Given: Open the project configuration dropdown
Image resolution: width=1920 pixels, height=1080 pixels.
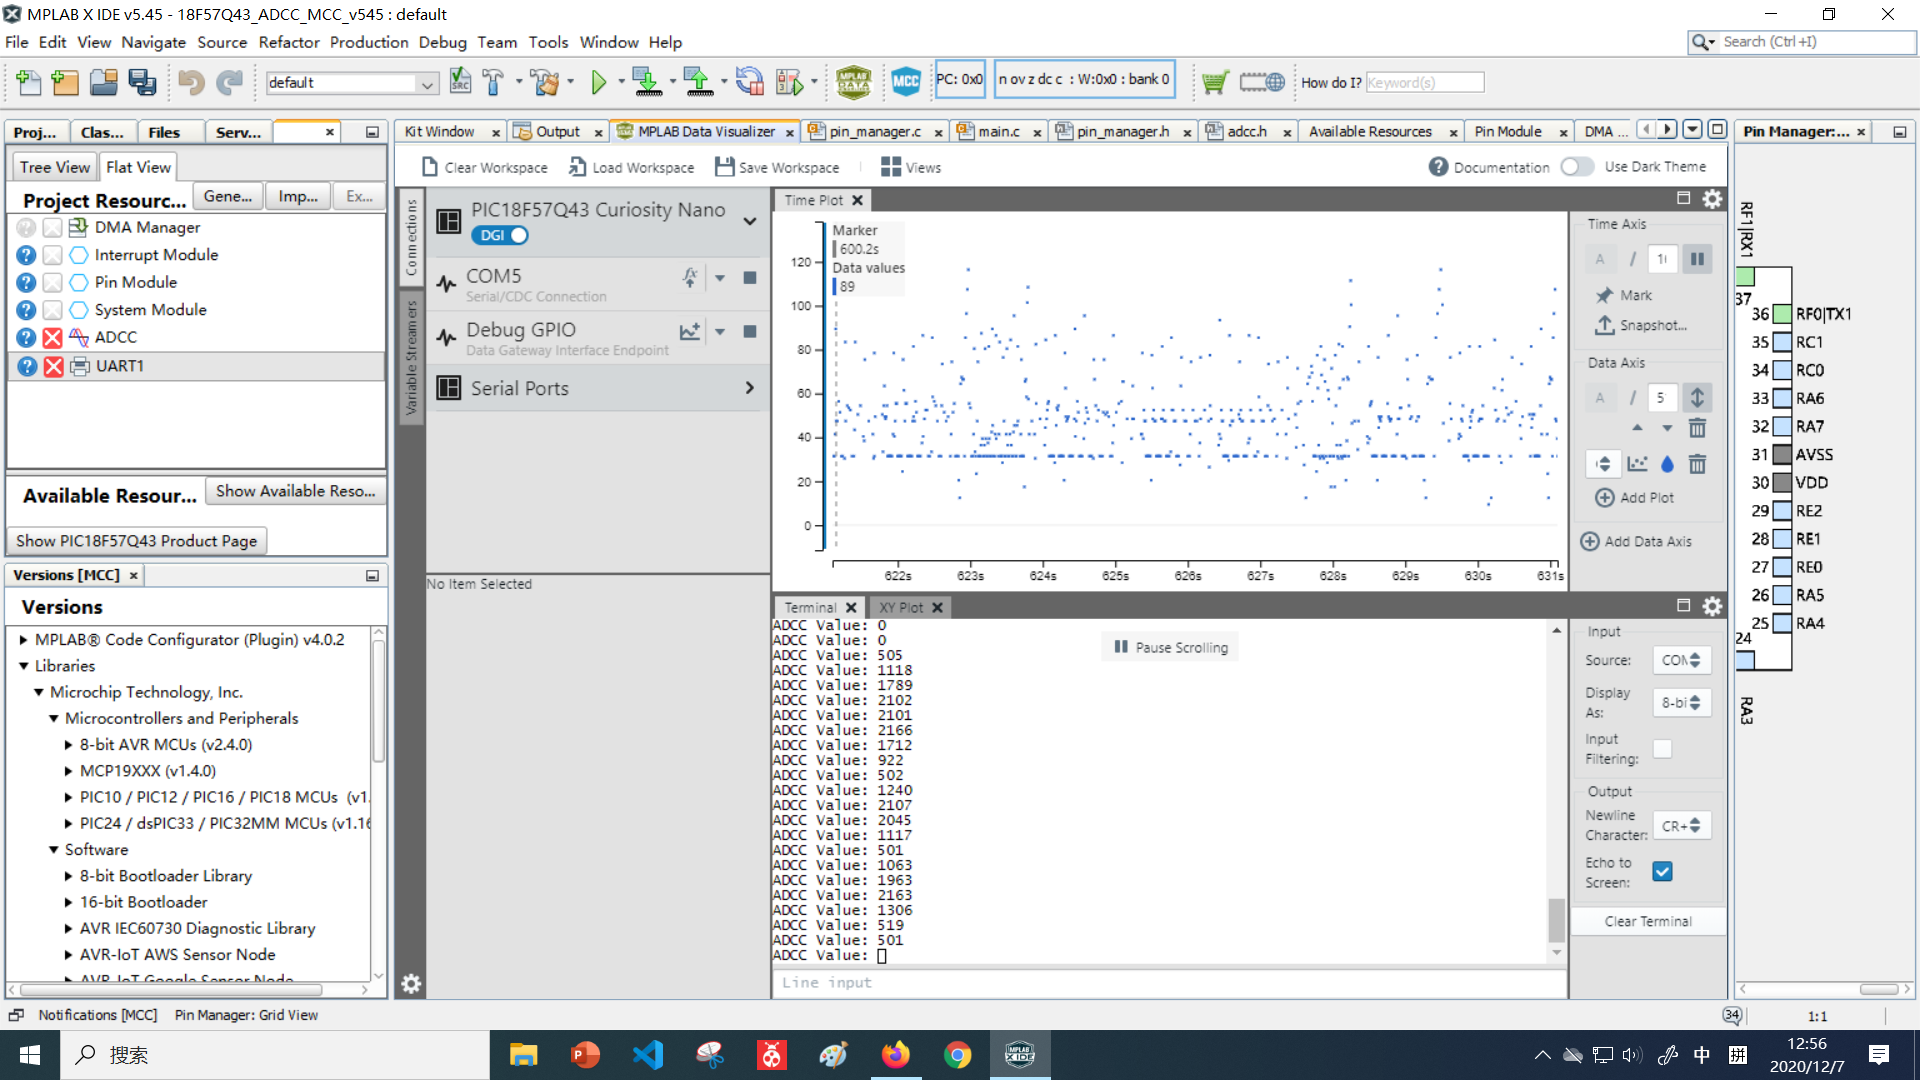Looking at the screenshot, I should click(x=352, y=83).
